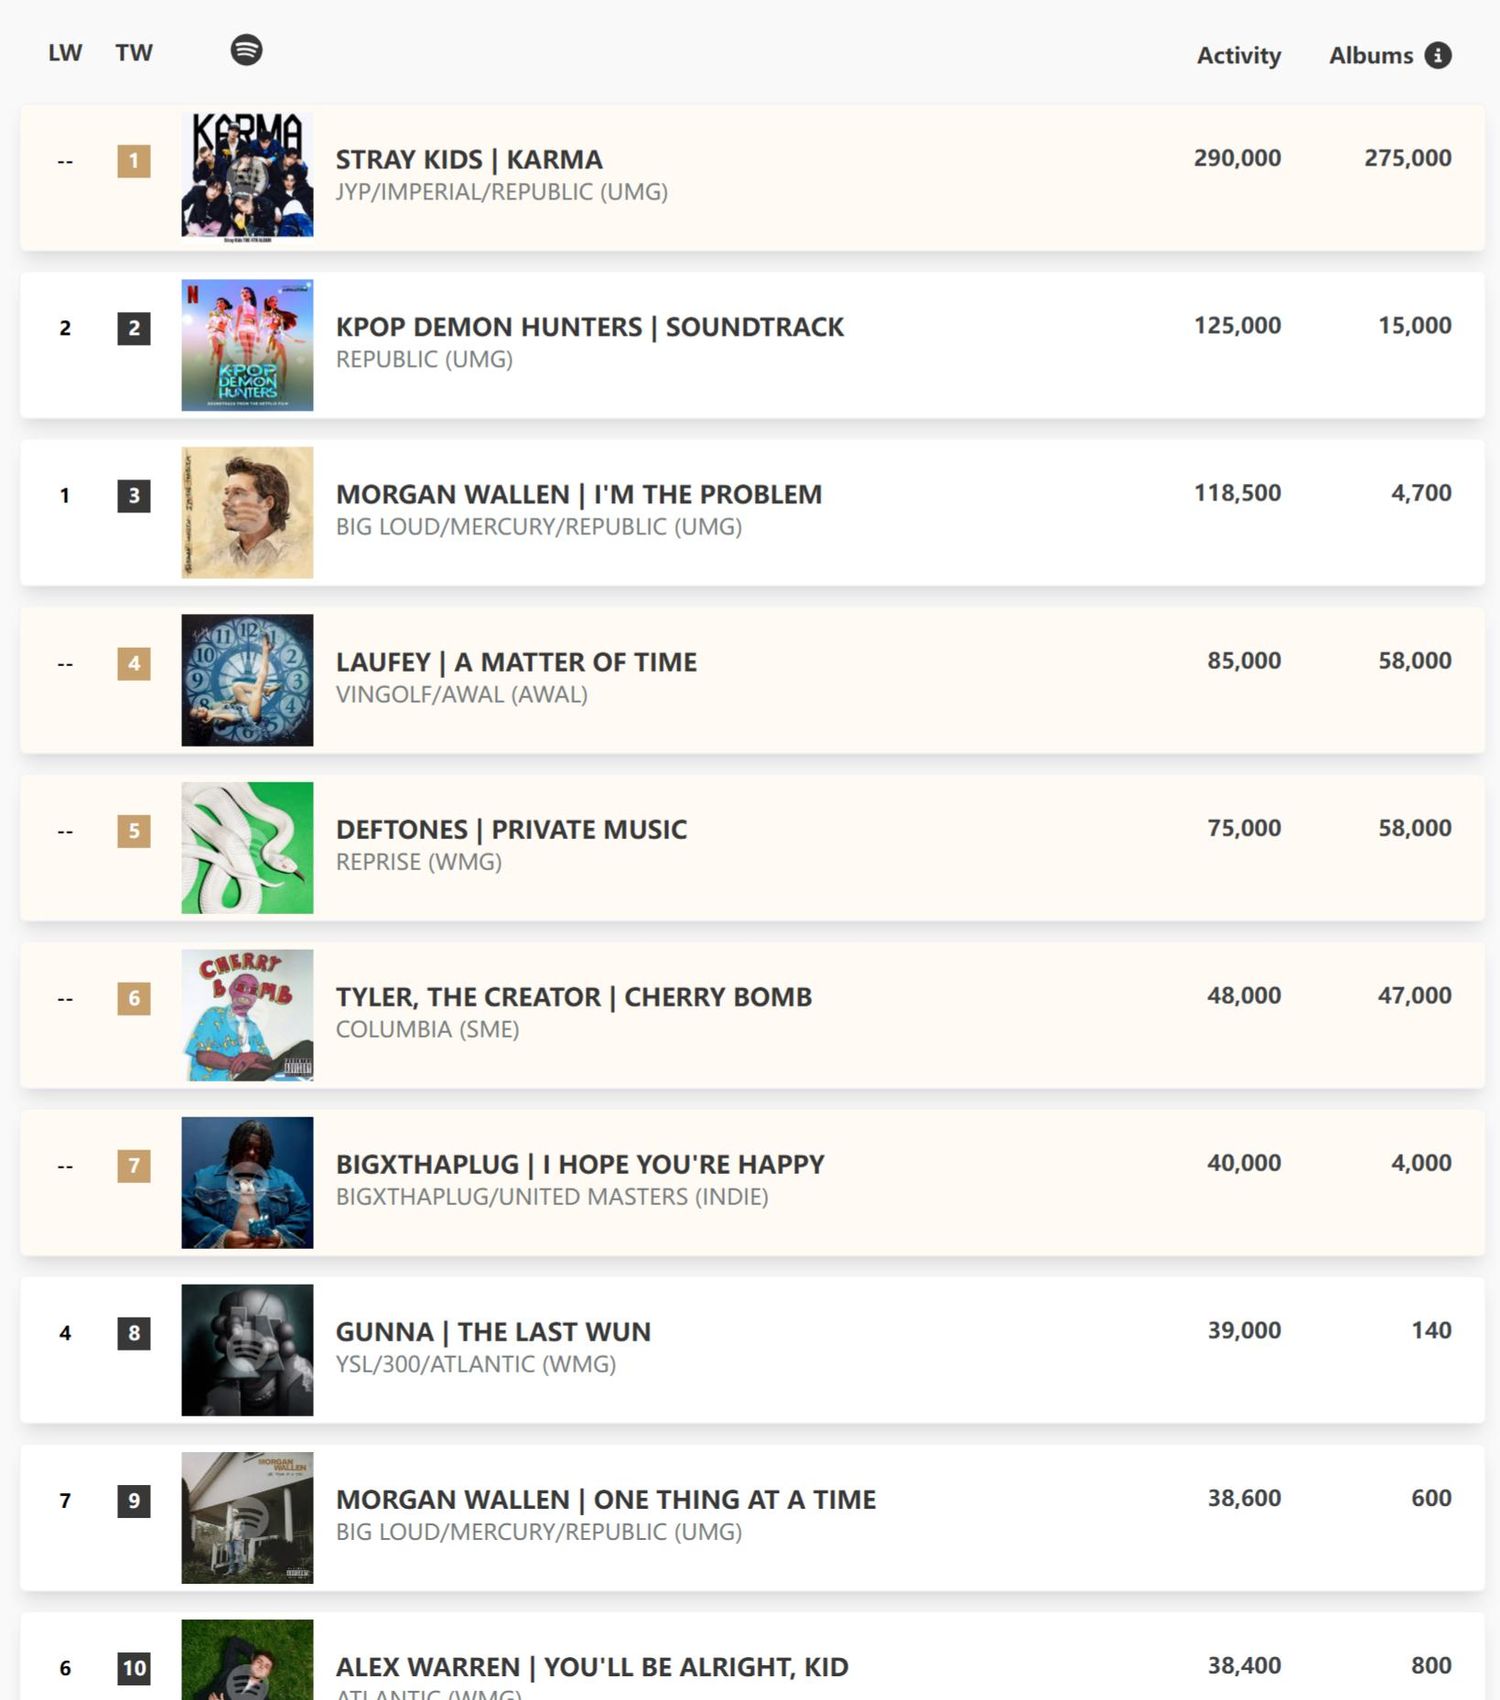The width and height of the screenshot is (1500, 1700).
Task: Play Gunna The Last Wun via Spotify overlay
Action: [247, 1350]
